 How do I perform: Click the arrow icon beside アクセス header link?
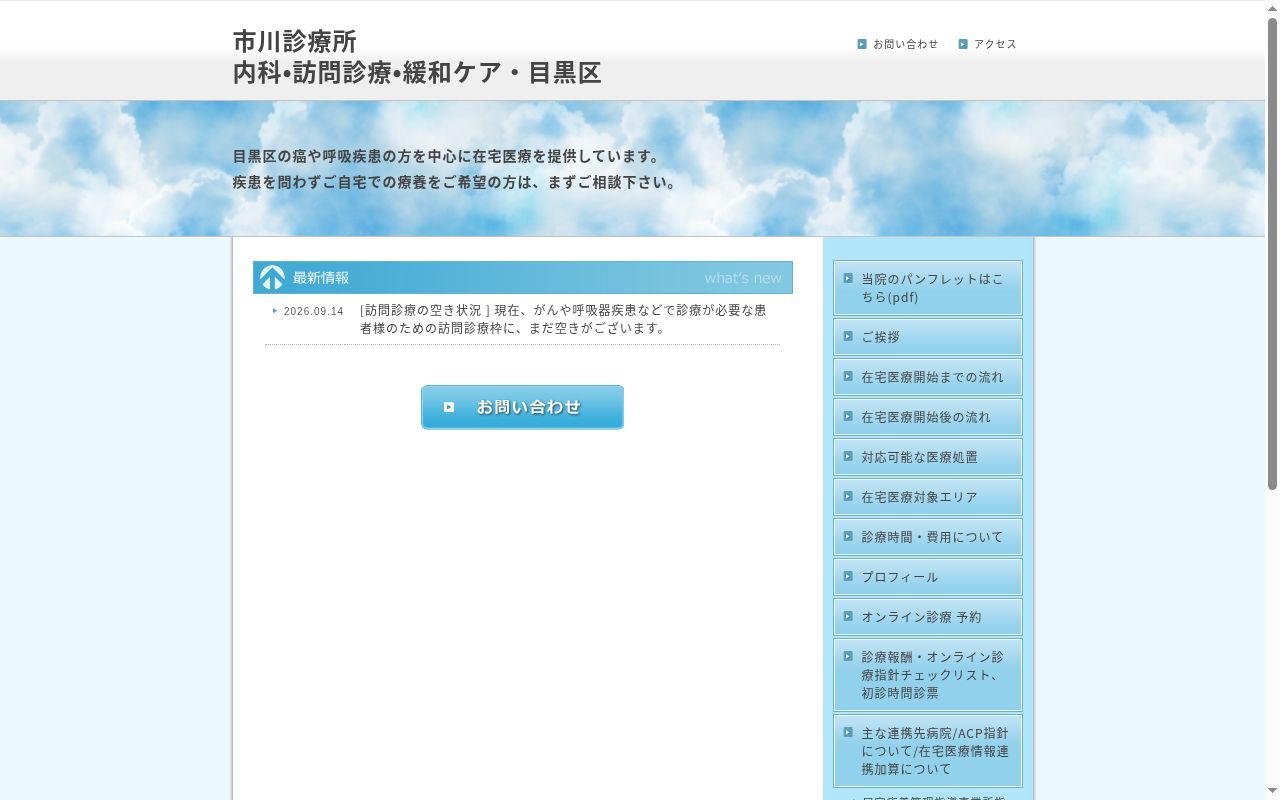963,44
